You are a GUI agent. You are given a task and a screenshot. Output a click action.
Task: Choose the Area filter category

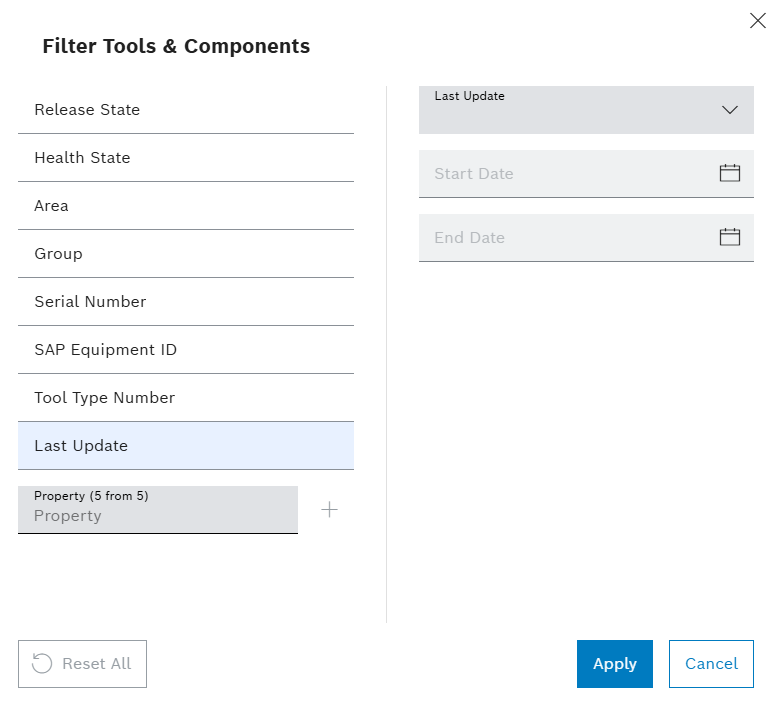tap(186, 206)
